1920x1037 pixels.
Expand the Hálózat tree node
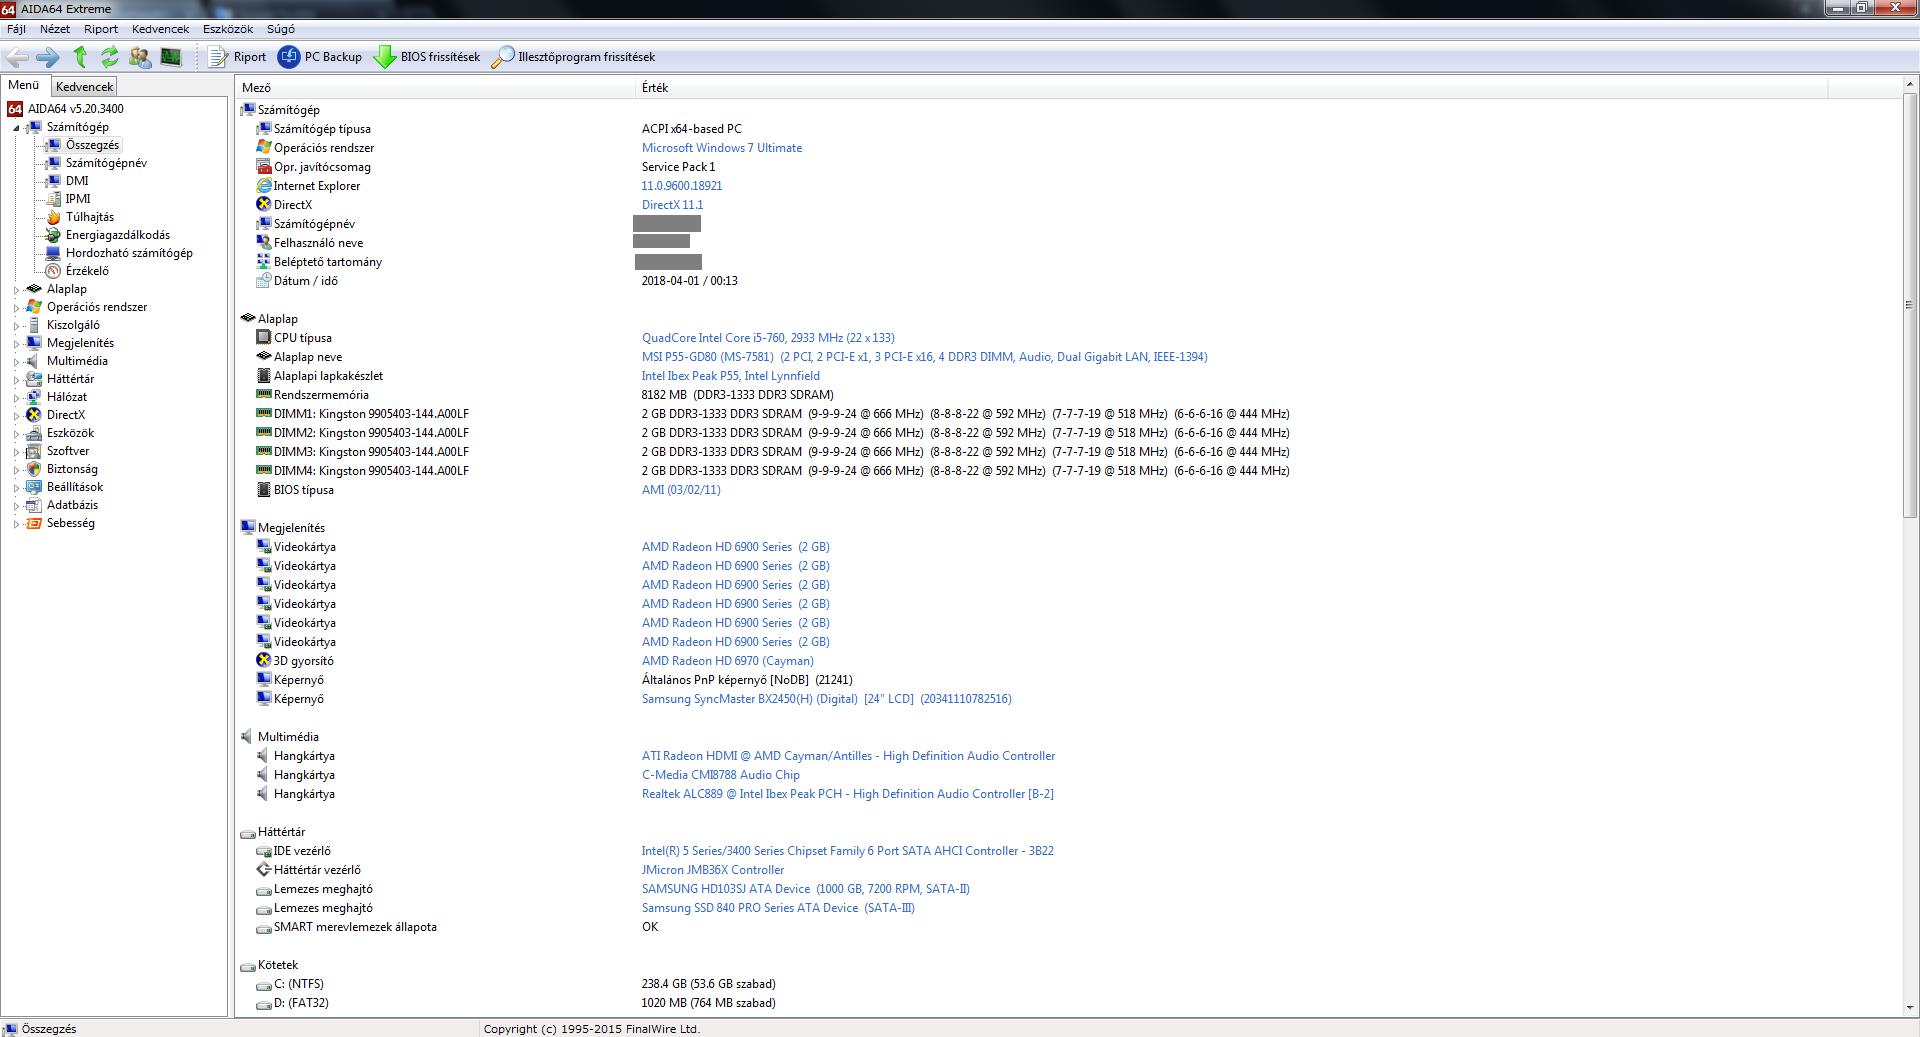pyautogui.click(x=16, y=398)
